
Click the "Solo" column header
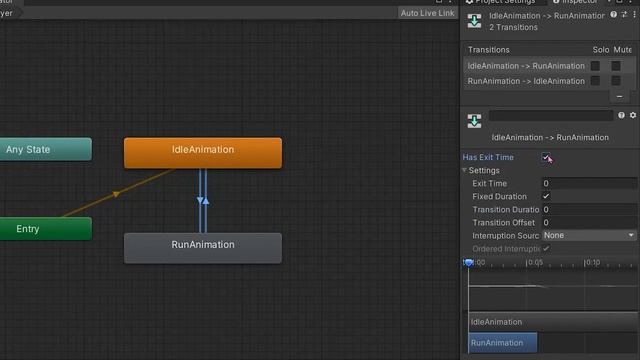[x=600, y=50]
